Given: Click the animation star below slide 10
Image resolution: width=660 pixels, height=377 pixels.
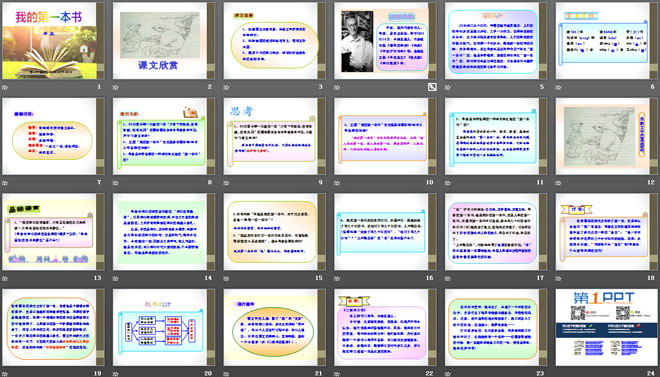Looking at the screenshot, I should (x=337, y=183).
